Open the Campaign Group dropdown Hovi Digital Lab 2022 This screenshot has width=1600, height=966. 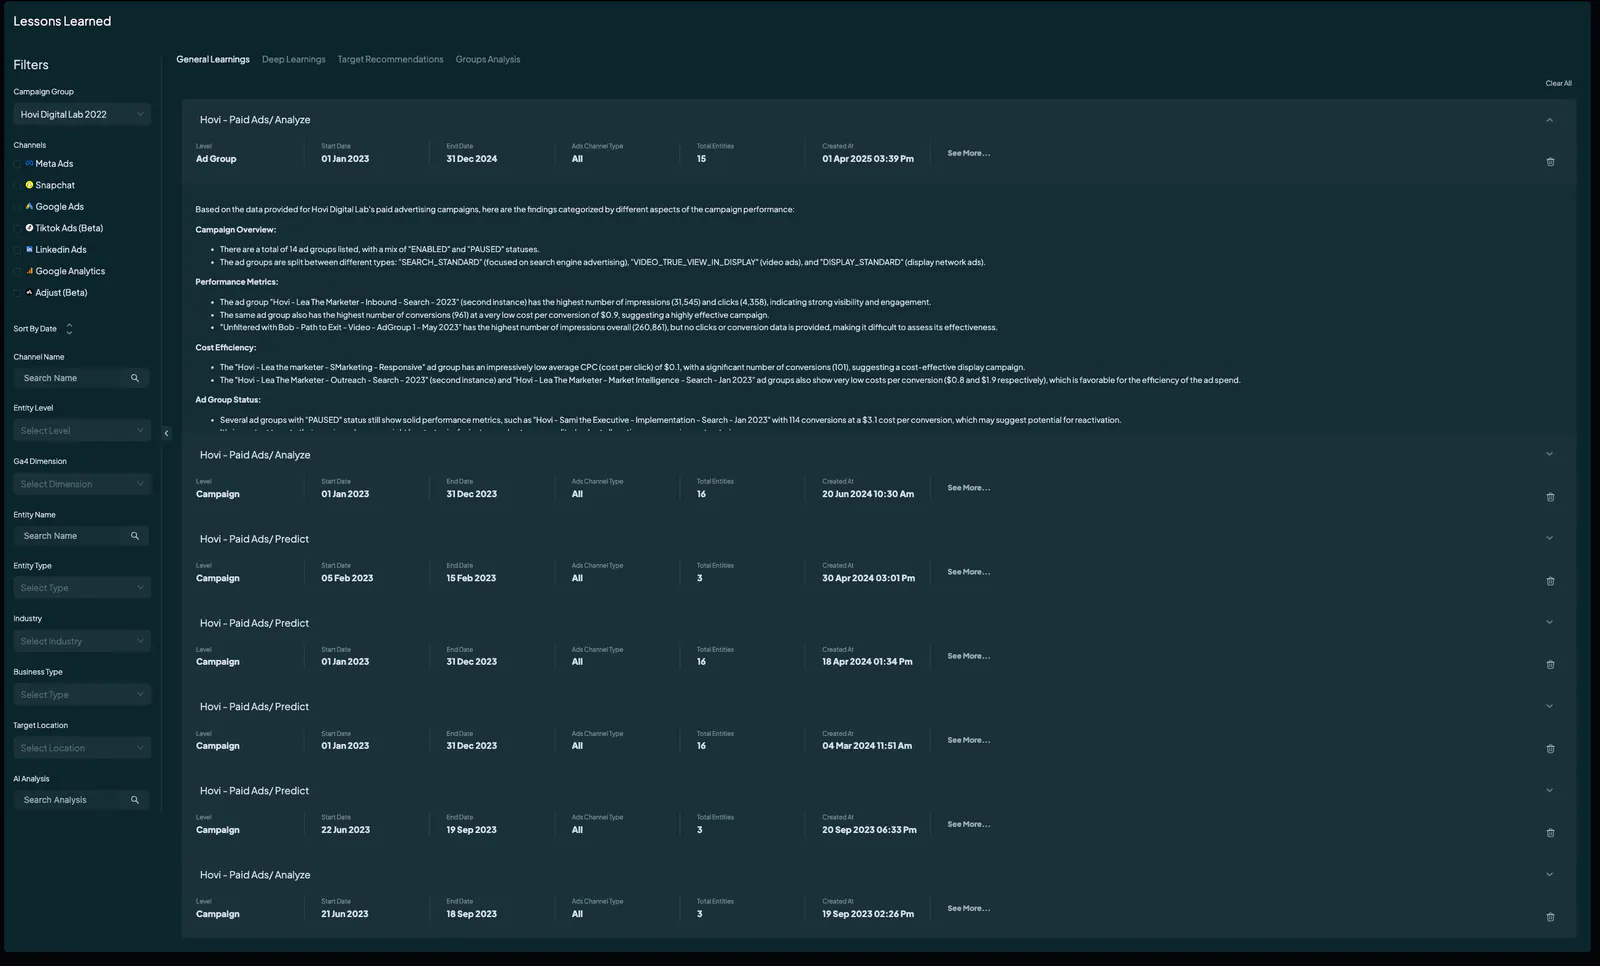coord(82,115)
